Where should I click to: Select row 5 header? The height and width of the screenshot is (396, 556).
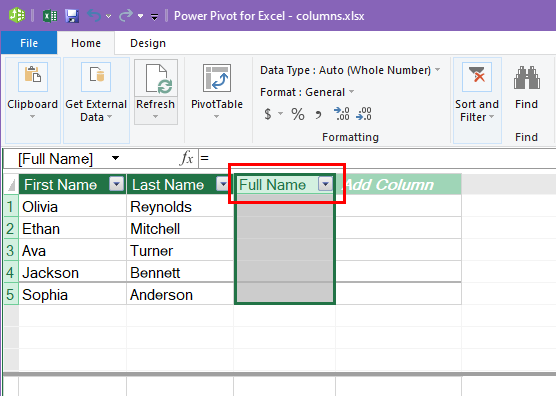[x=11, y=295]
